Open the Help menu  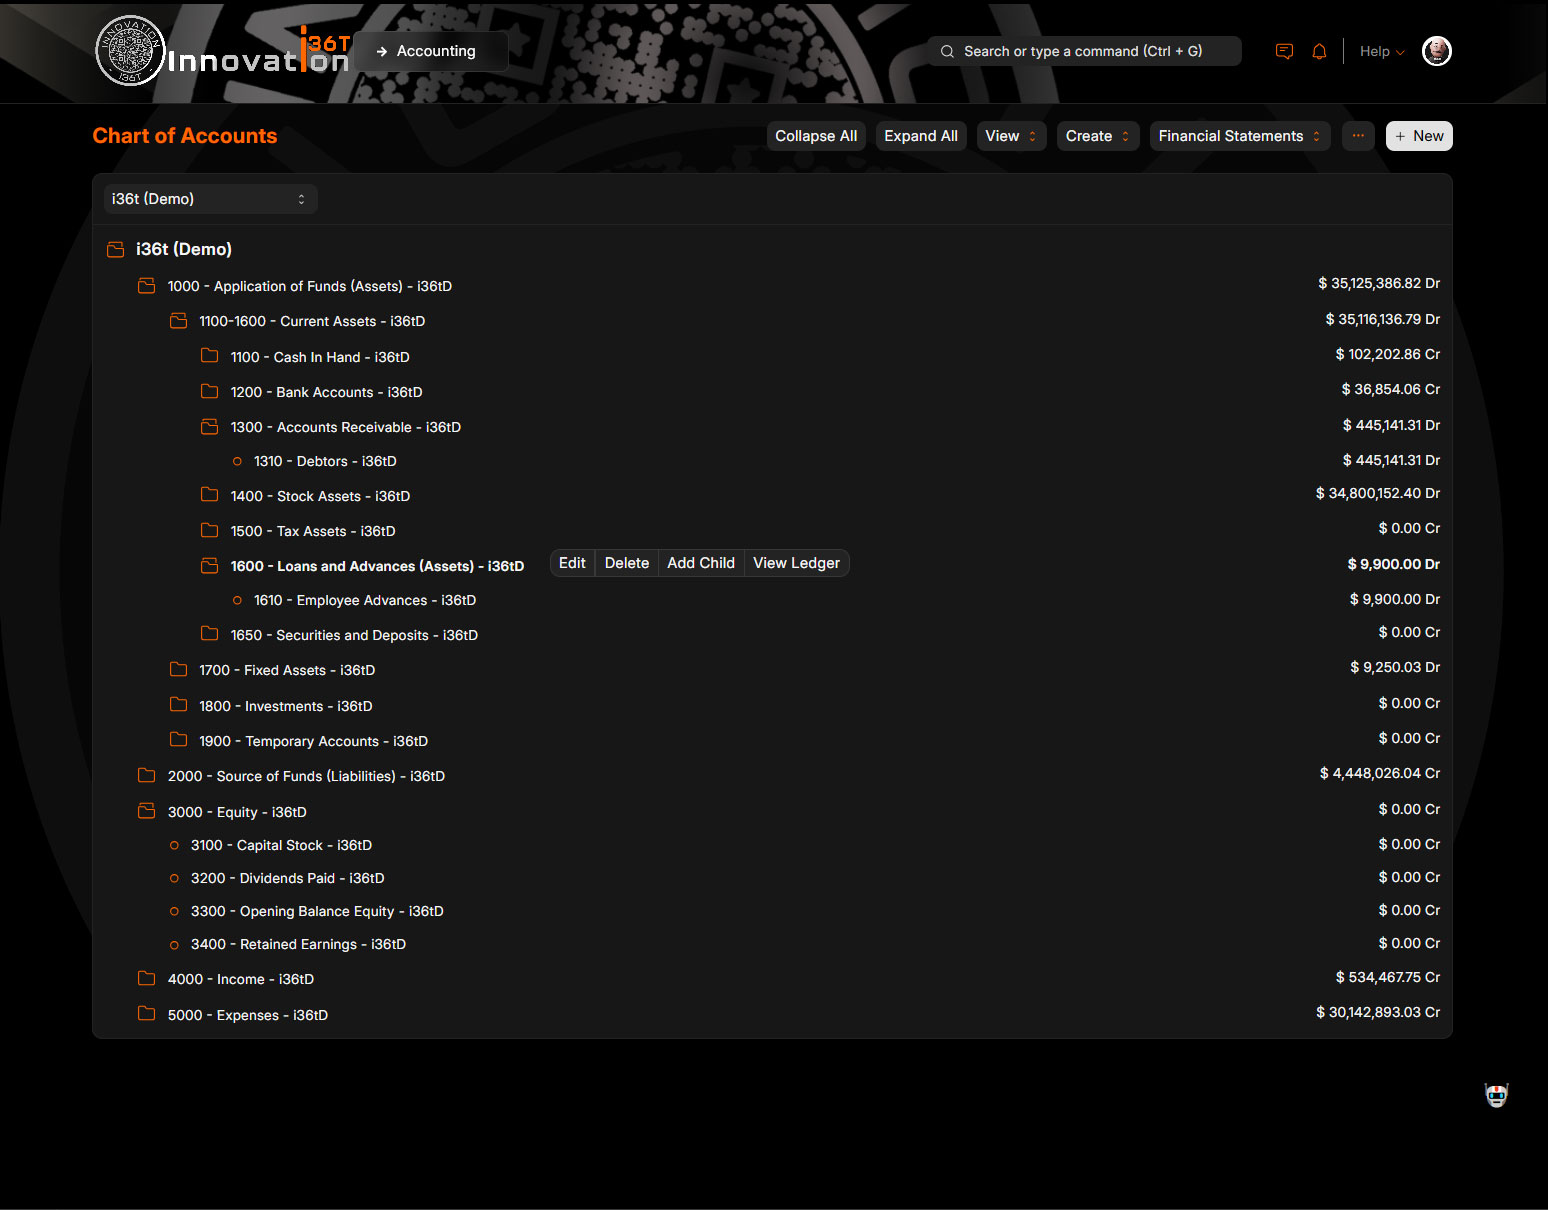1381,52
